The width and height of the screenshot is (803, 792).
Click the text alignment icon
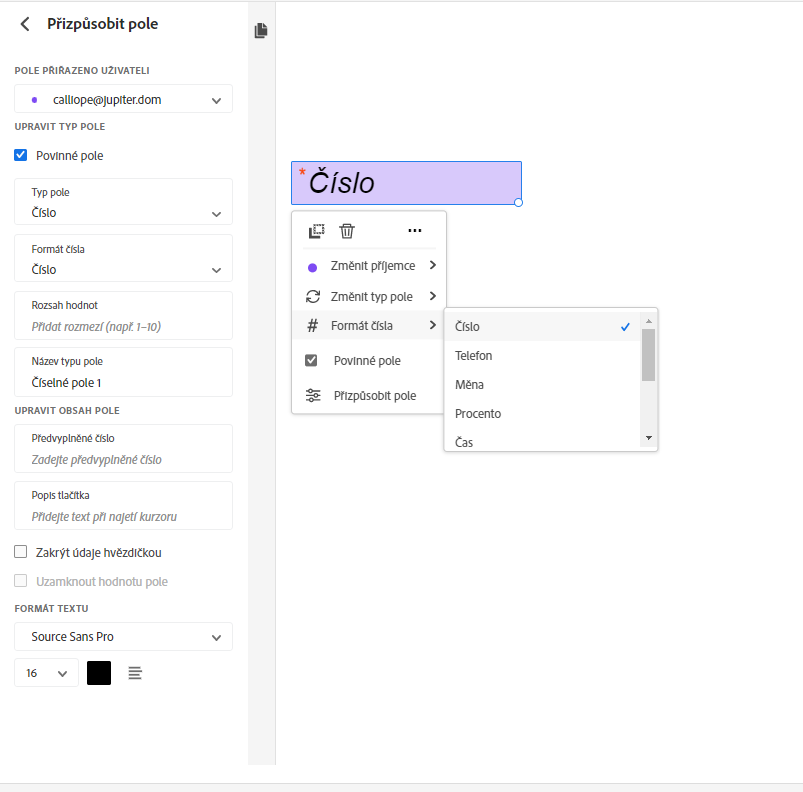pyautogui.click(x=135, y=673)
